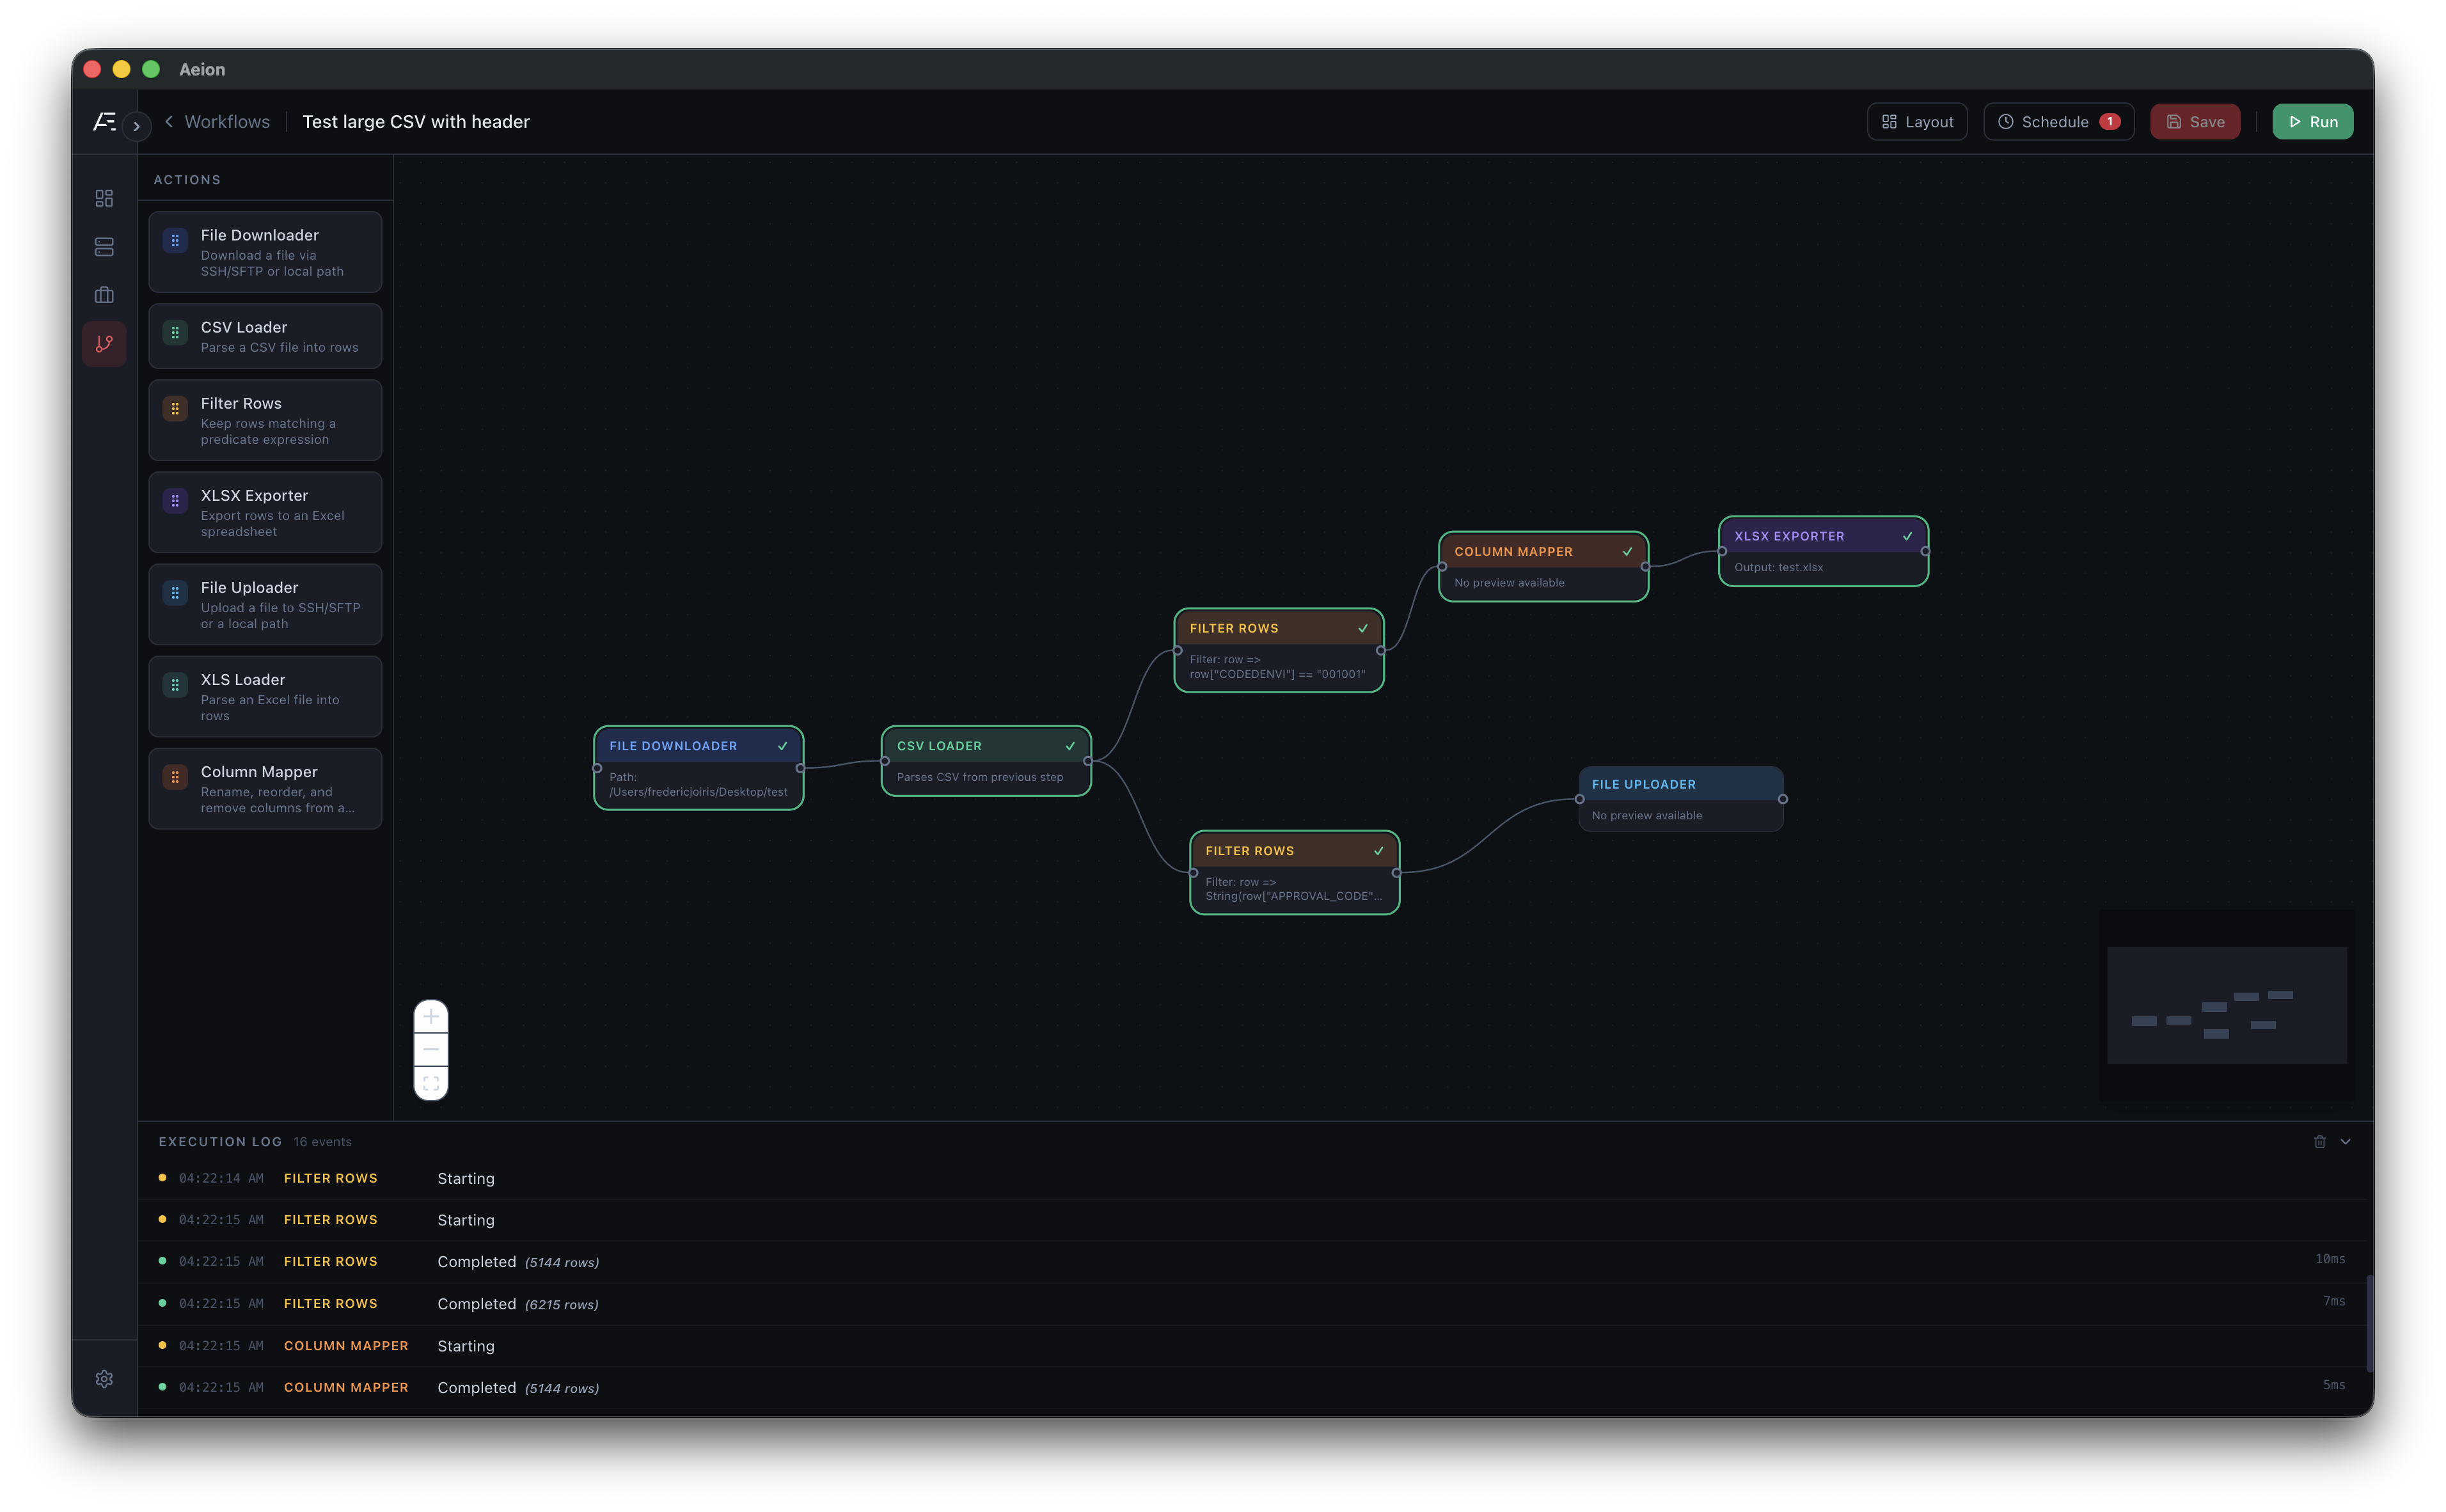Clear execution log with trash icon
Screen dimensions: 2446x1512
click(2321, 1141)
